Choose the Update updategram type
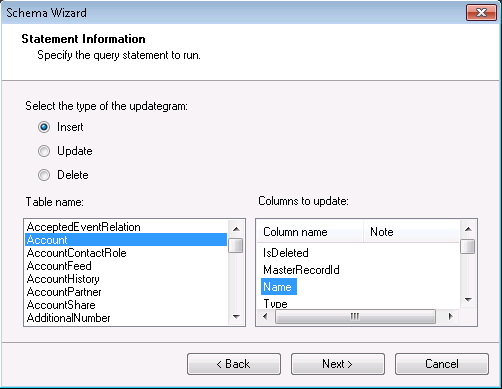Viewport: 502px width, 389px height. tap(44, 151)
